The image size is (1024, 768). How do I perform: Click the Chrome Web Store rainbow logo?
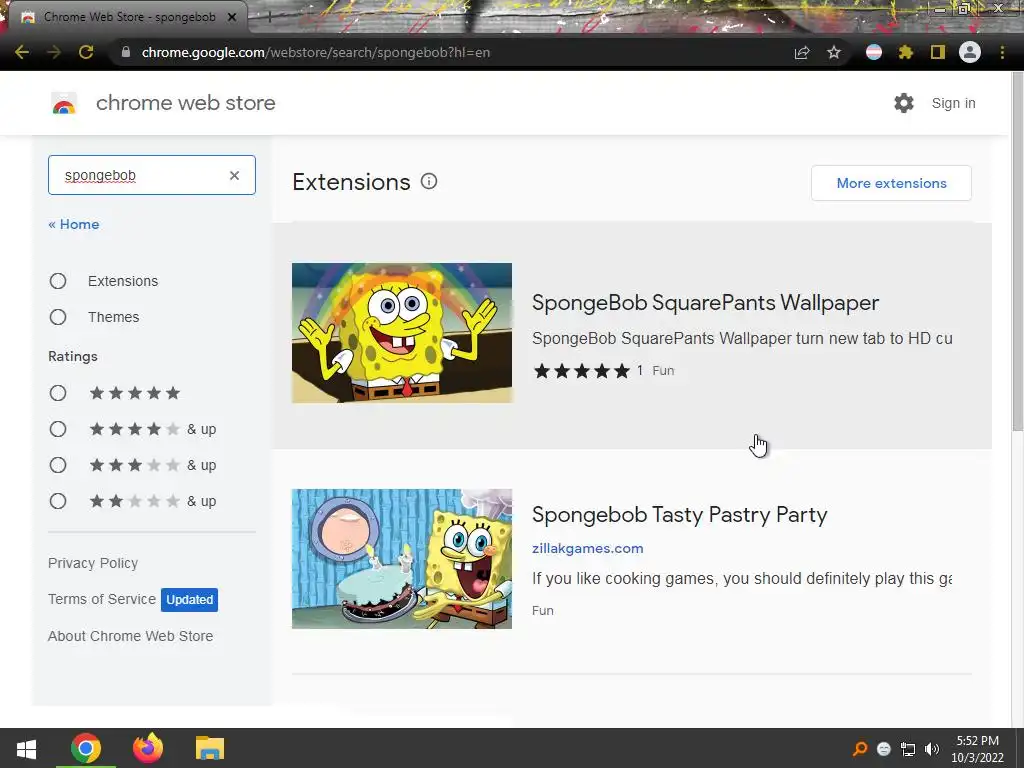64,103
